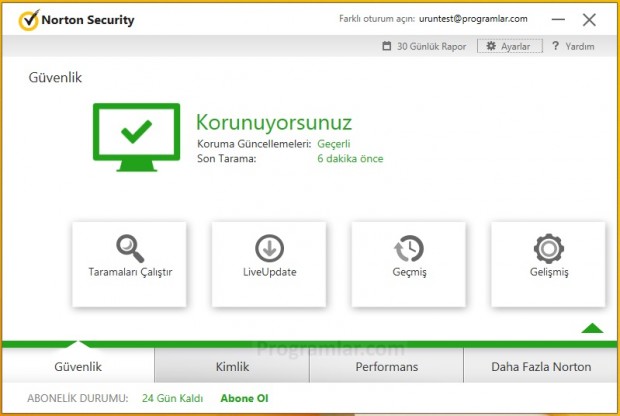This screenshot has width=620, height=416.
Task: Switch to the Kimlik tab
Action: [232, 366]
